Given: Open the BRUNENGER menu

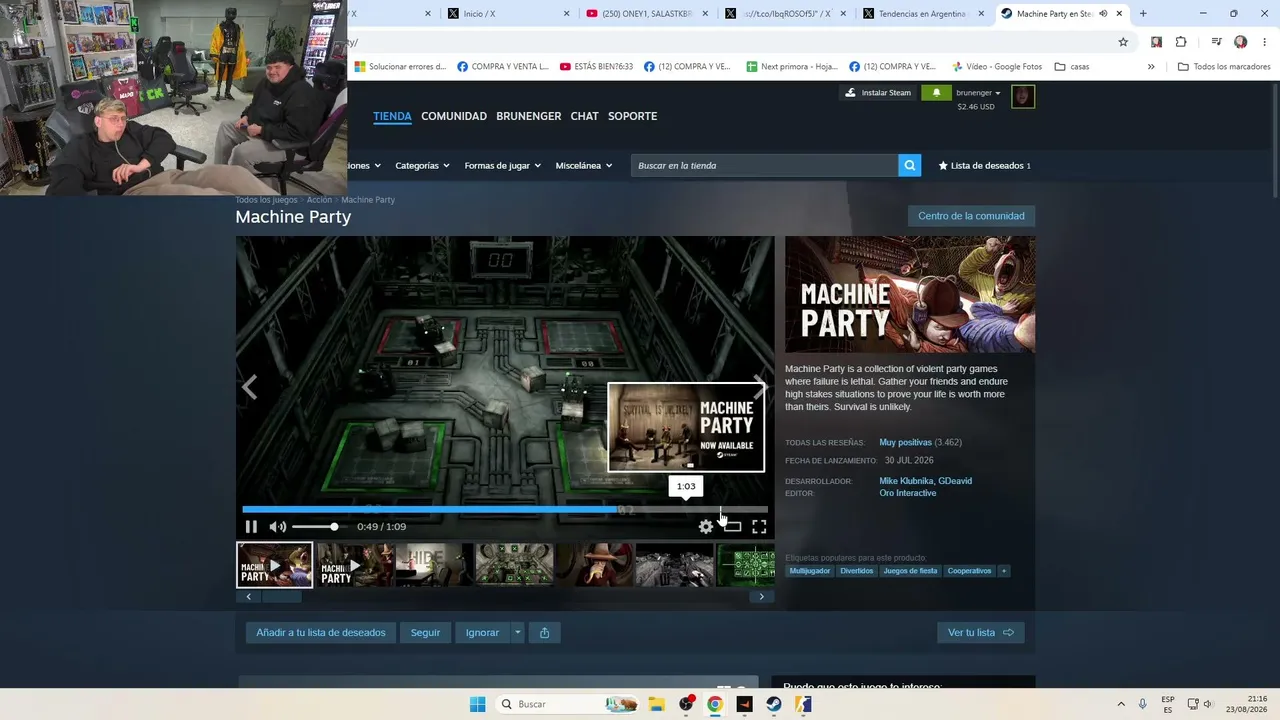Looking at the screenshot, I should pos(529,116).
